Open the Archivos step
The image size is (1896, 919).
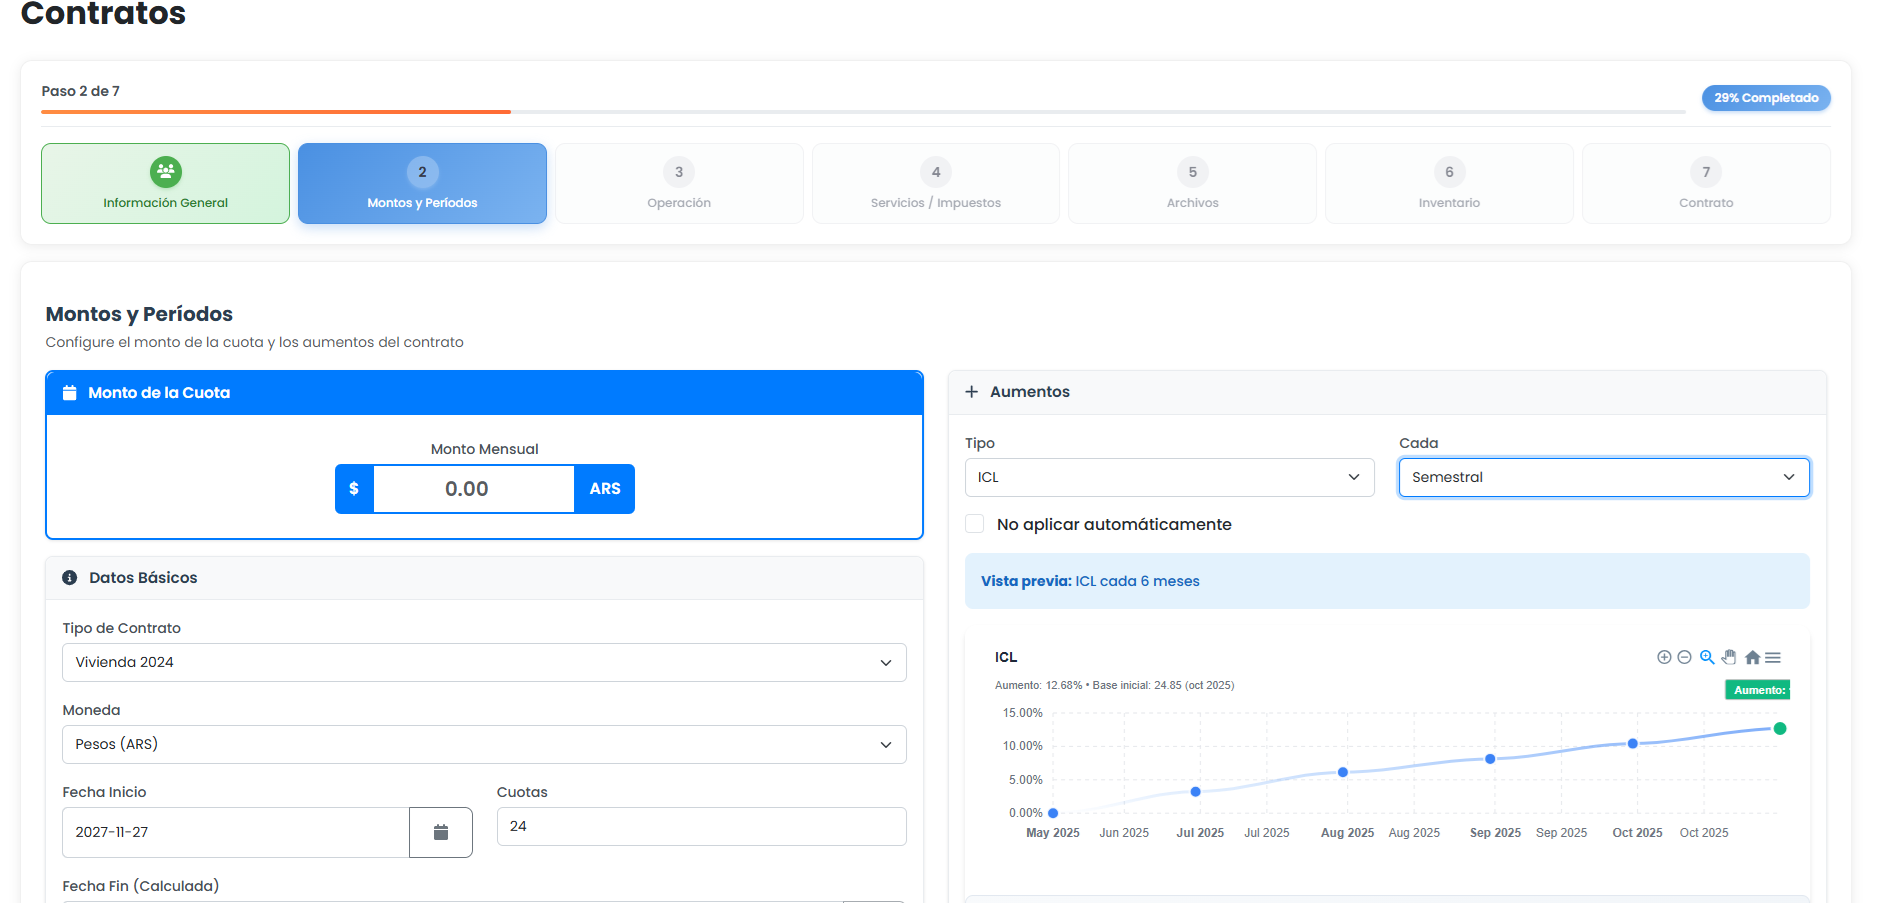(1192, 183)
